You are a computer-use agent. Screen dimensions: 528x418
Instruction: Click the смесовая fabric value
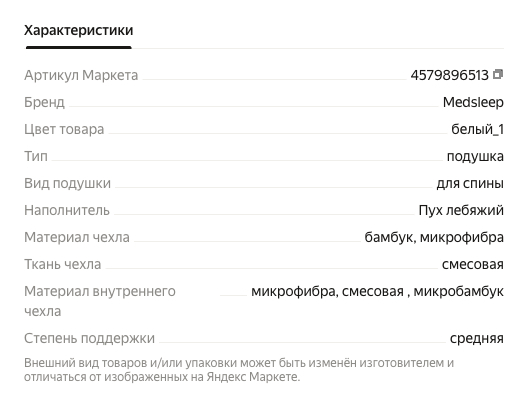tap(473, 264)
